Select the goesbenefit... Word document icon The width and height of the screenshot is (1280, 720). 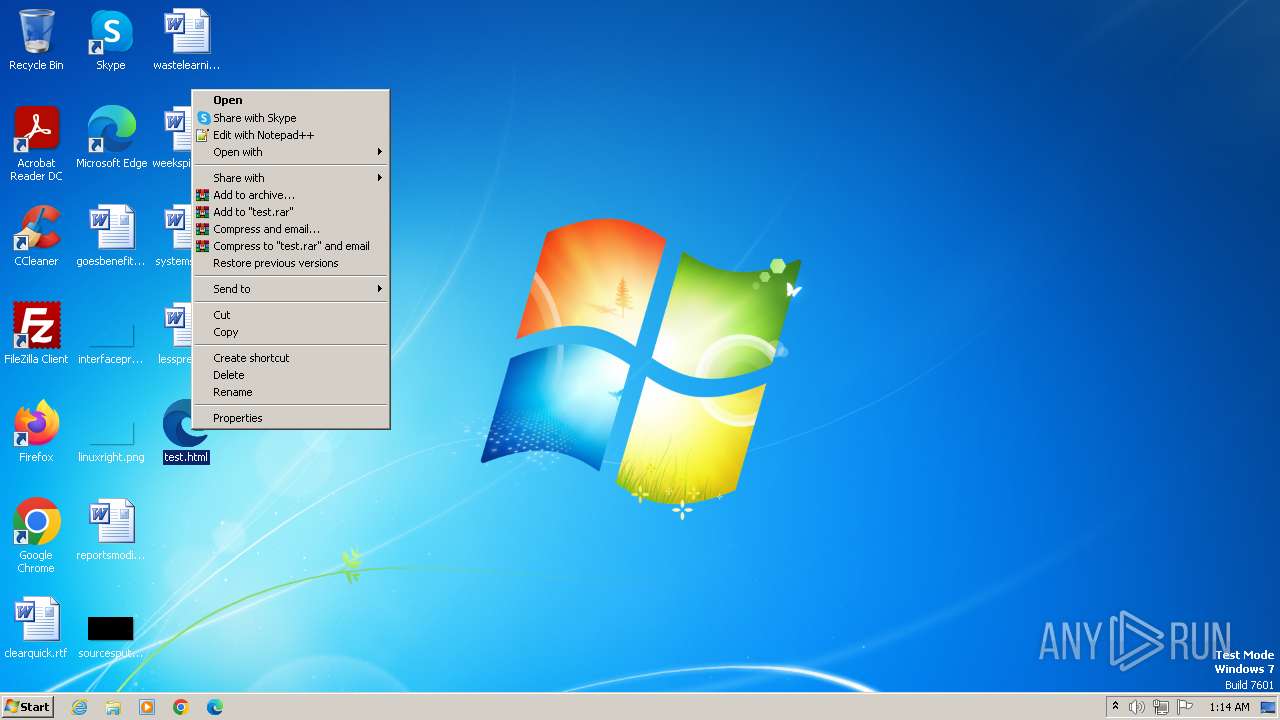point(111,236)
